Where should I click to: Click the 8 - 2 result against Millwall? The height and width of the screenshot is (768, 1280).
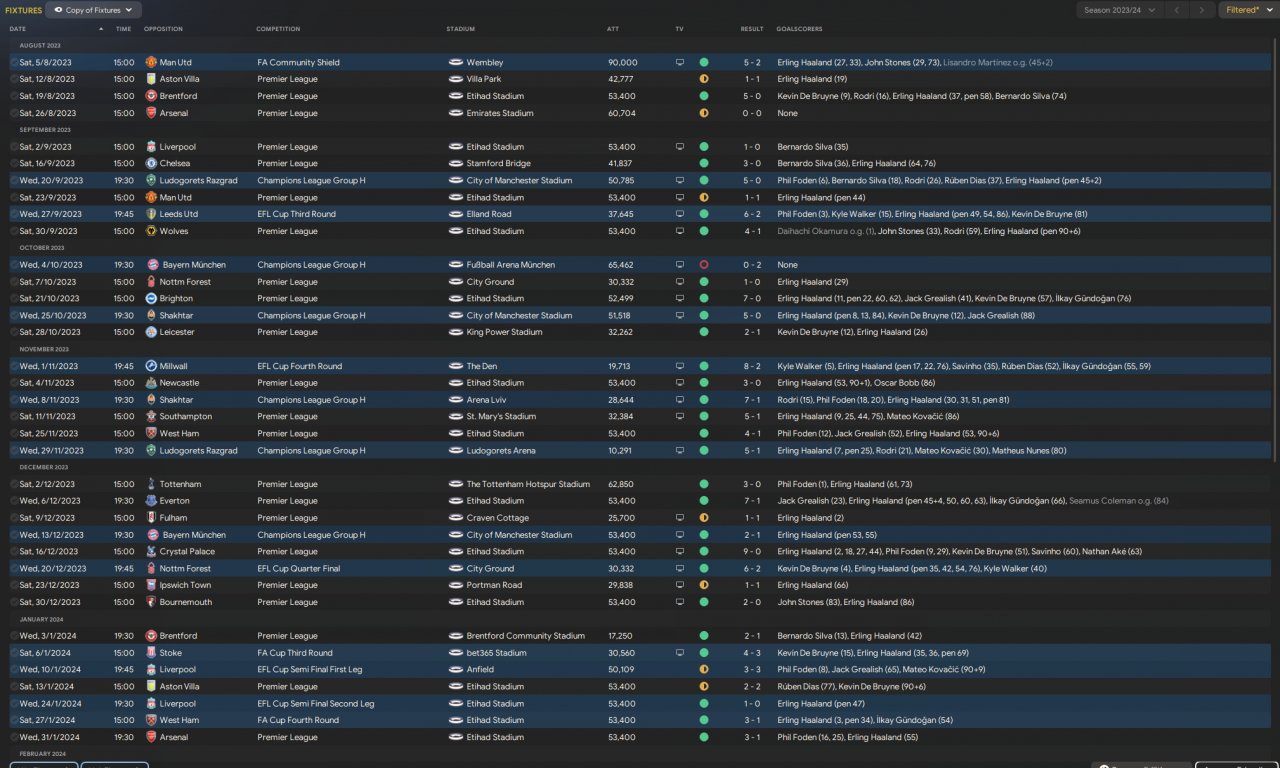(752, 366)
